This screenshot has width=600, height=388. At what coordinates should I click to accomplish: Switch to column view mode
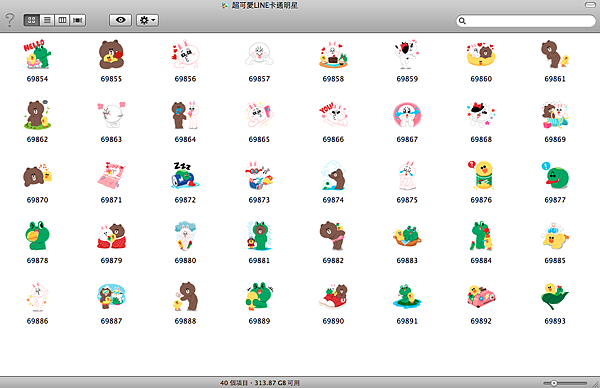click(x=62, y=20)
